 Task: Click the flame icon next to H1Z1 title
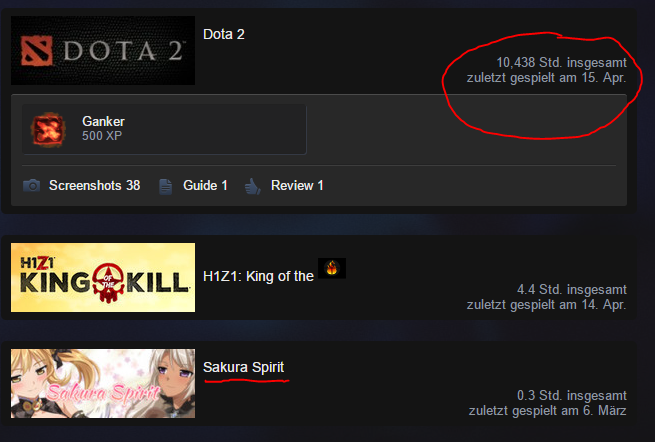pyautogui.click(x=332, y=268)
